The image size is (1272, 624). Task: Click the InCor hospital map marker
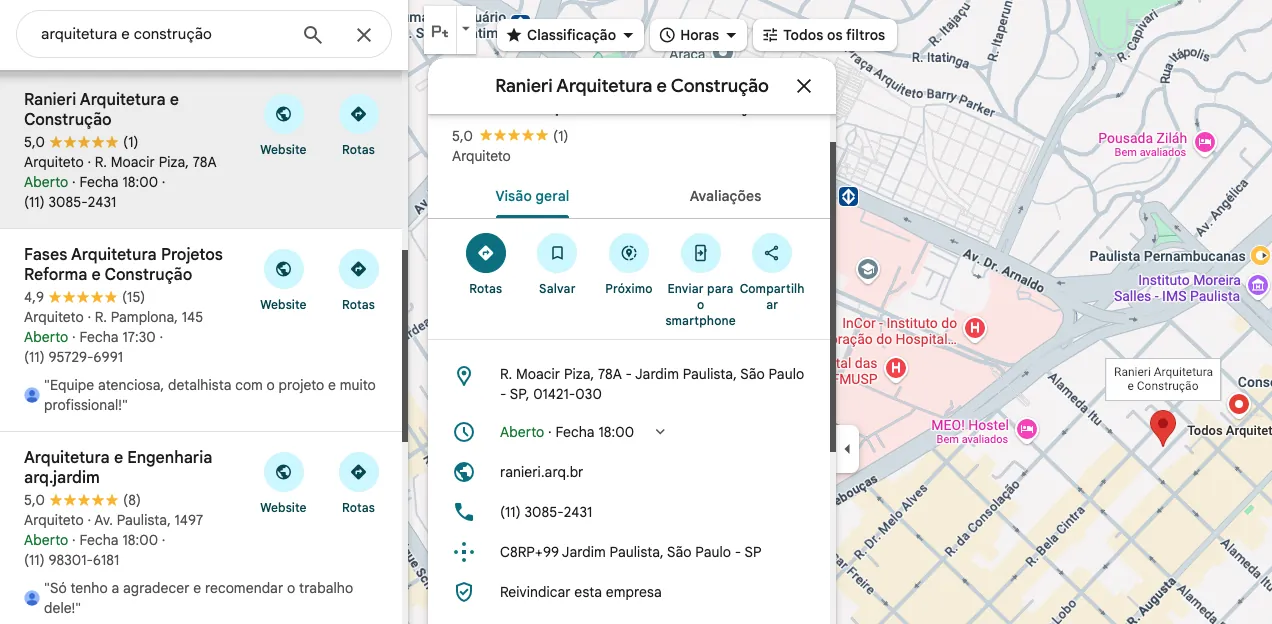[x=974, y=327]
